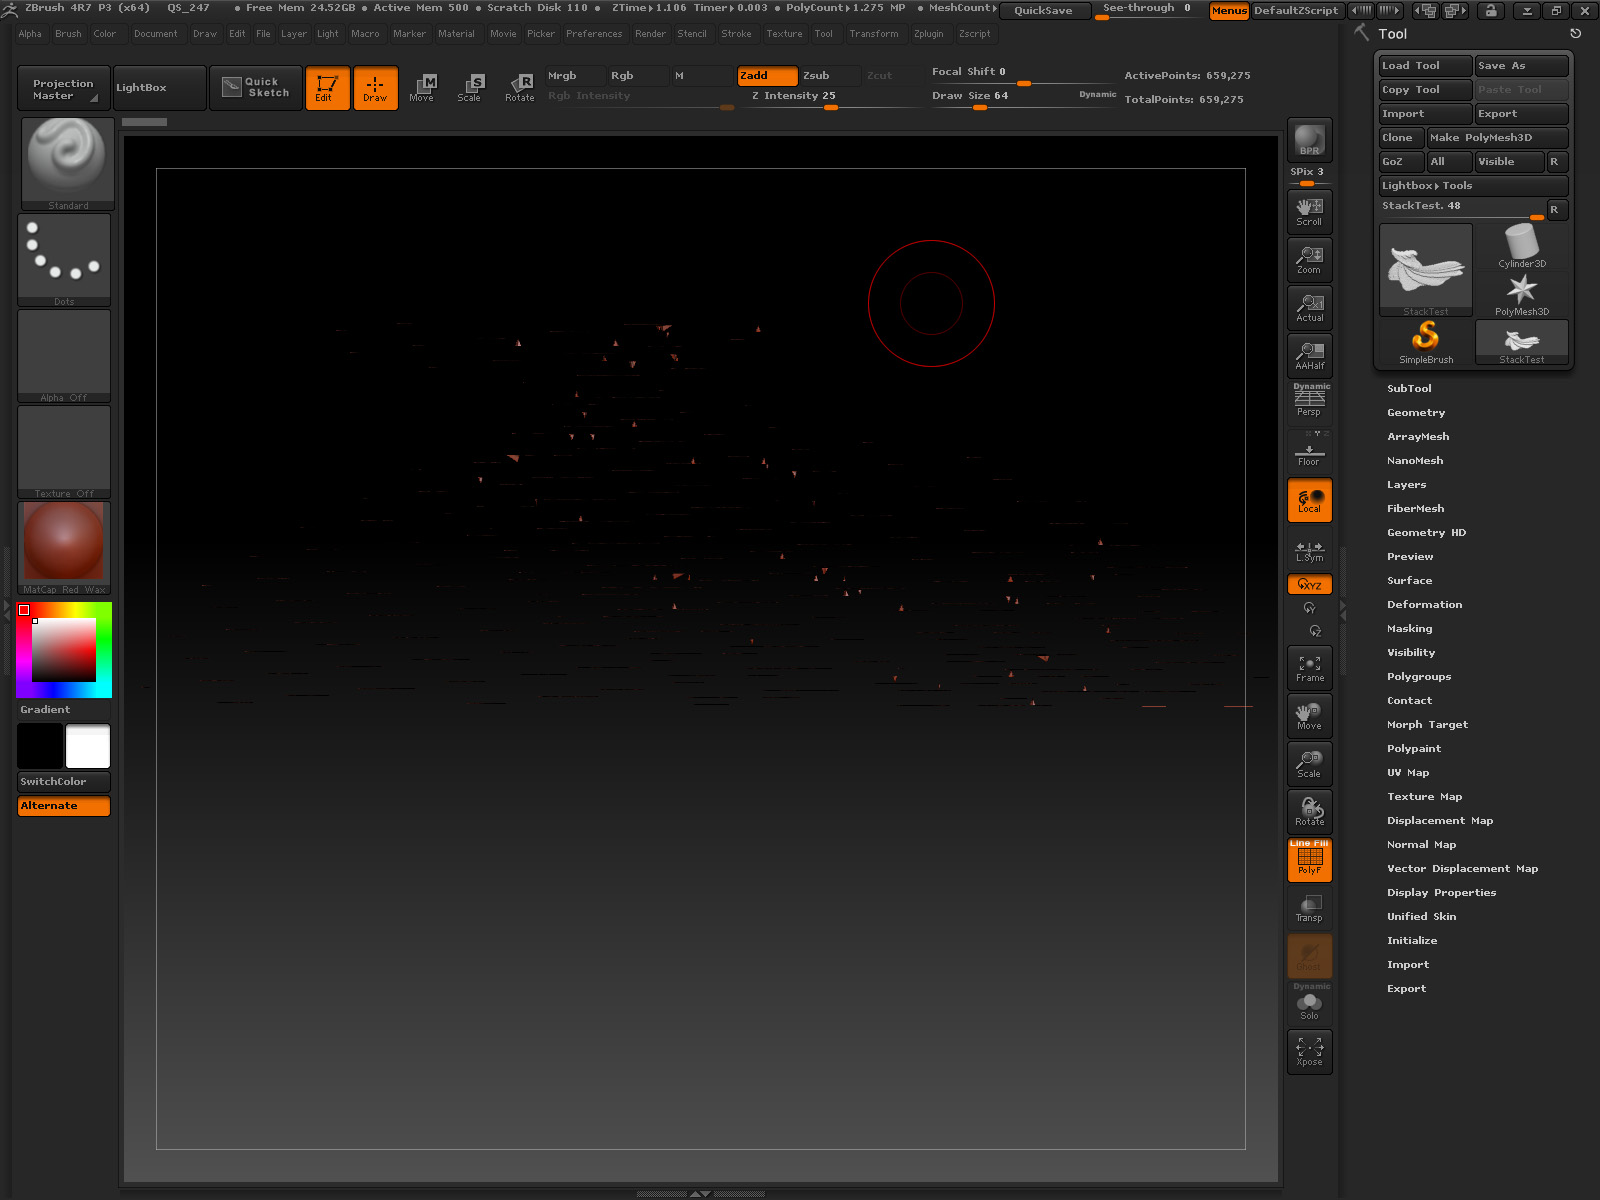Select the top shelf Scale mode
Image resolution: width=1600 pixels, height=1200 pixels.
coord(471,88)
